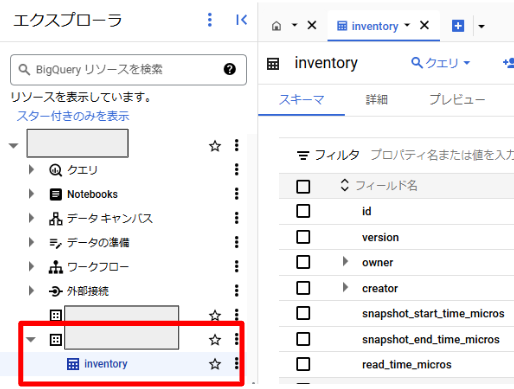Click スター付きのみを表示 link
The image size is (514, 389).
pyautogui.click(x=73, y=116)
